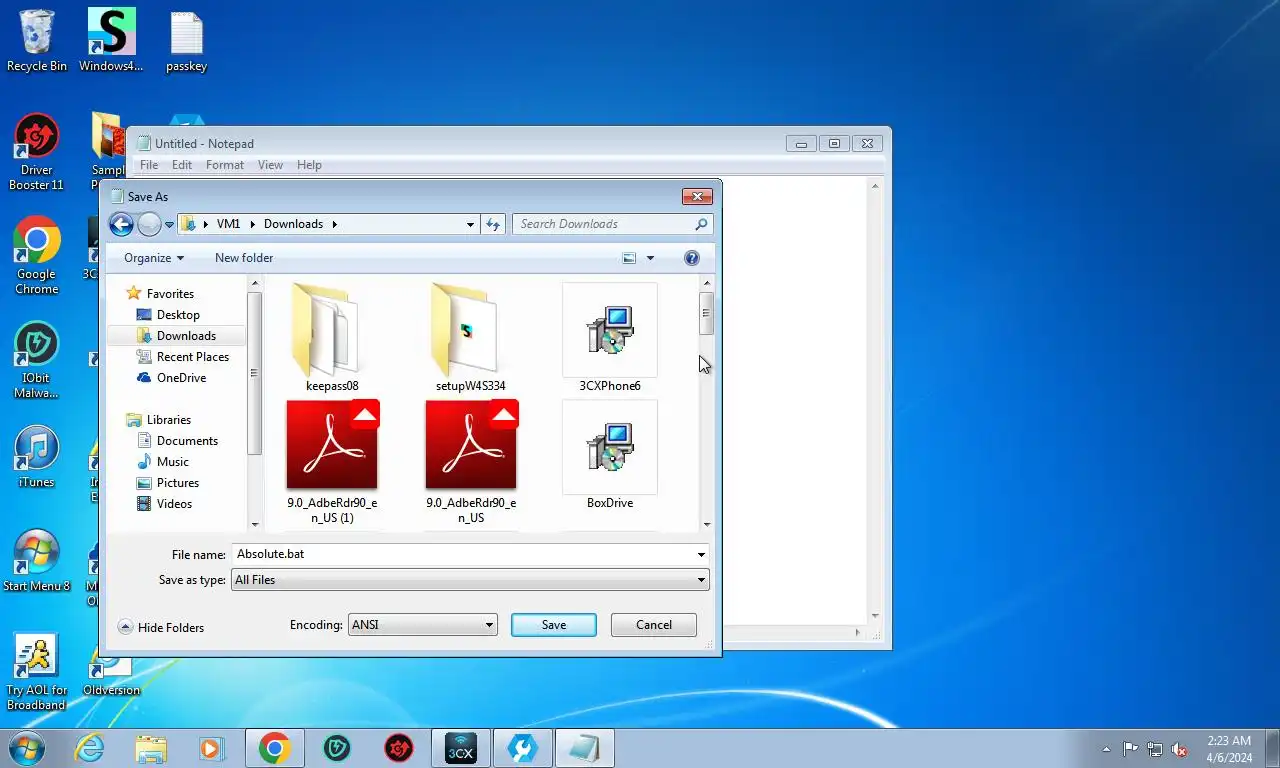Viewport: 1280px width, 768px height.
Task: Open the Notepad View menu
Action: (270, 165)
